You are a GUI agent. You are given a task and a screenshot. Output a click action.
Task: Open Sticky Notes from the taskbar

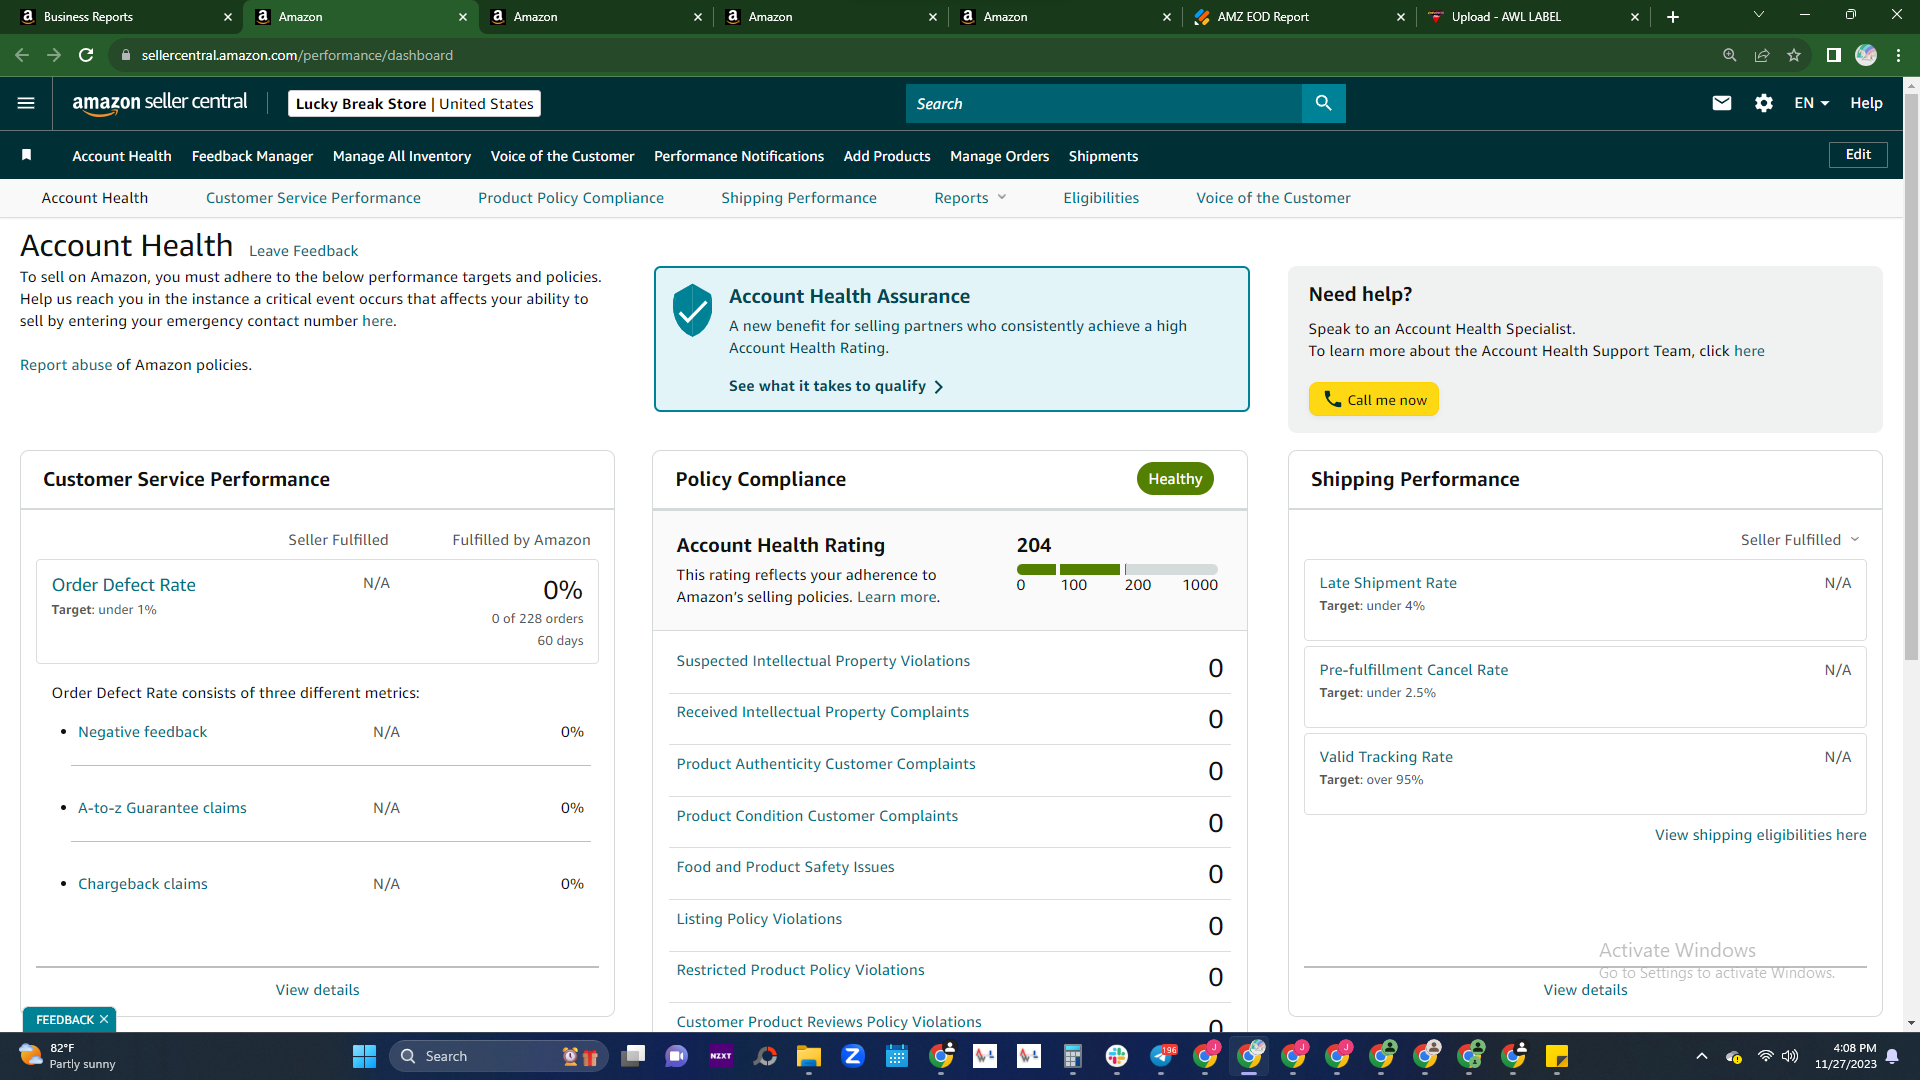click(1557, 1056)
